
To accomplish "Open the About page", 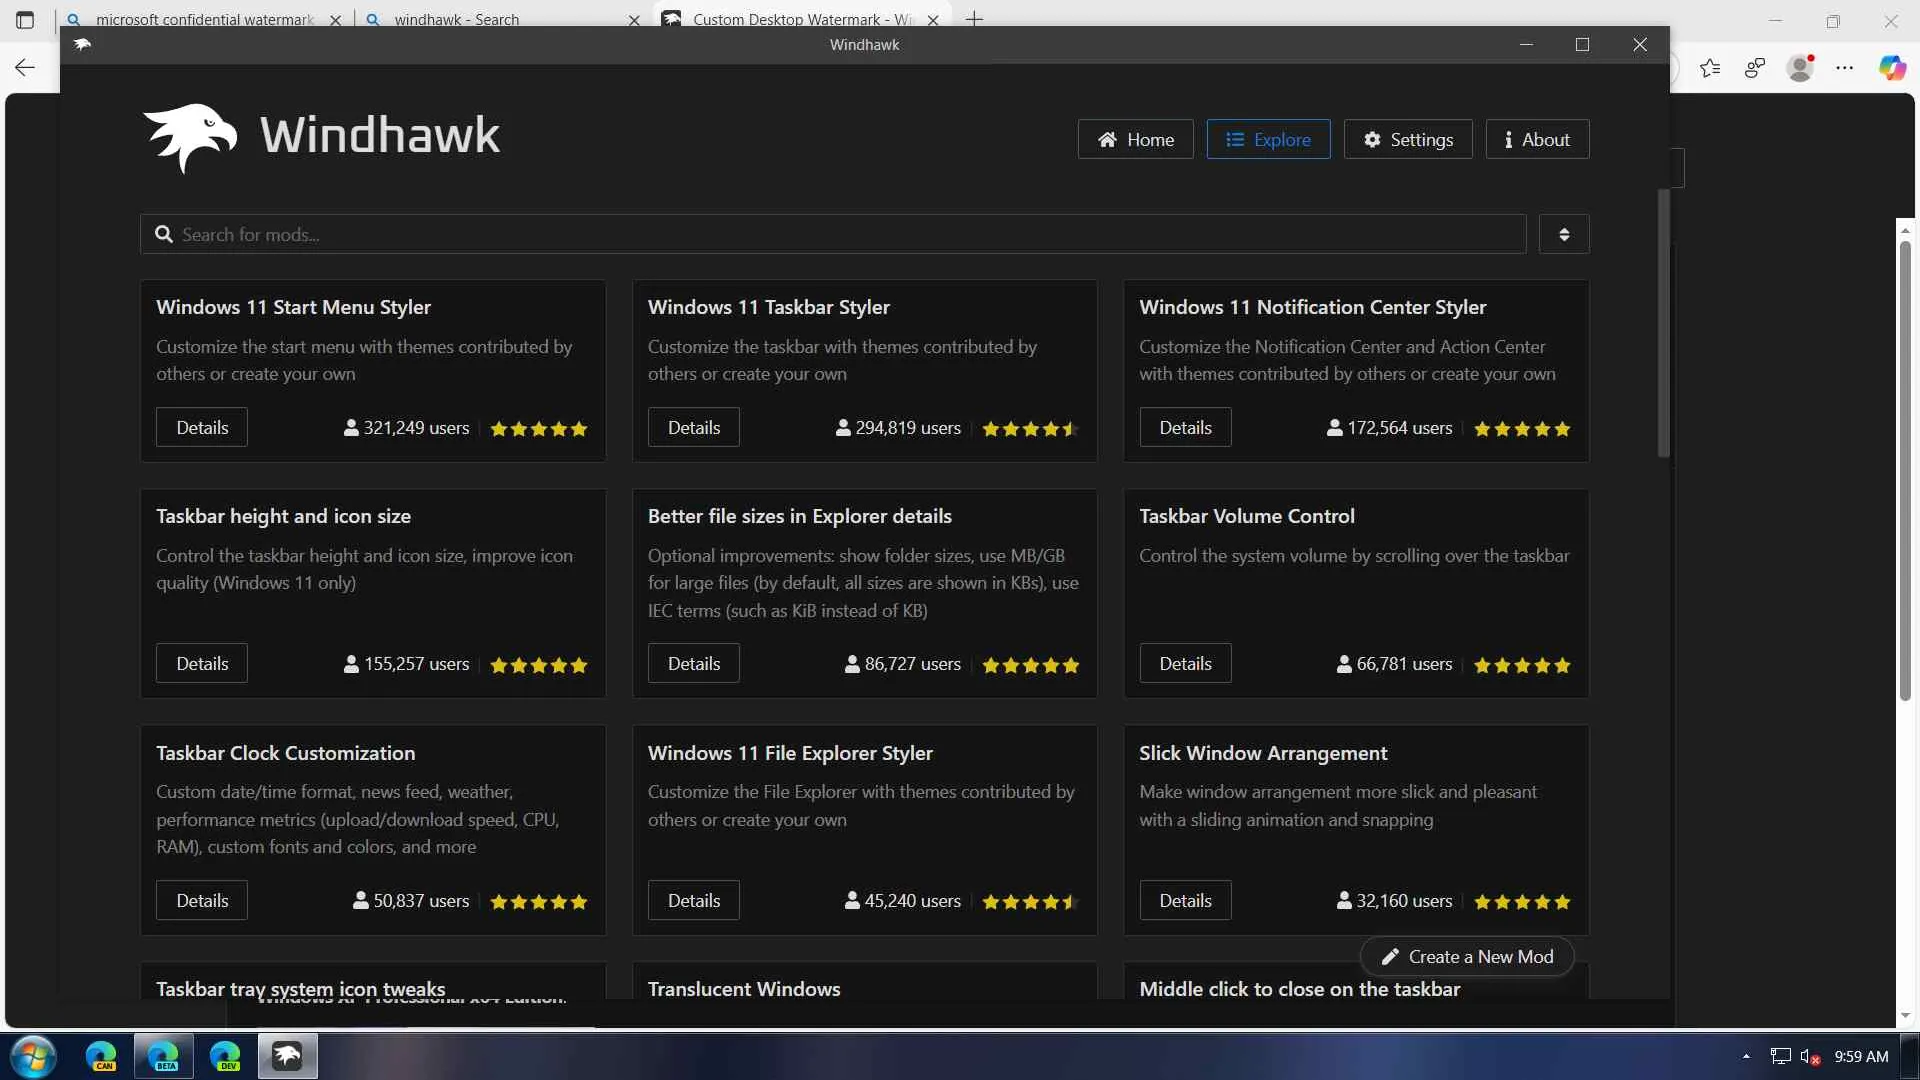I will (x=1537, y=139).
